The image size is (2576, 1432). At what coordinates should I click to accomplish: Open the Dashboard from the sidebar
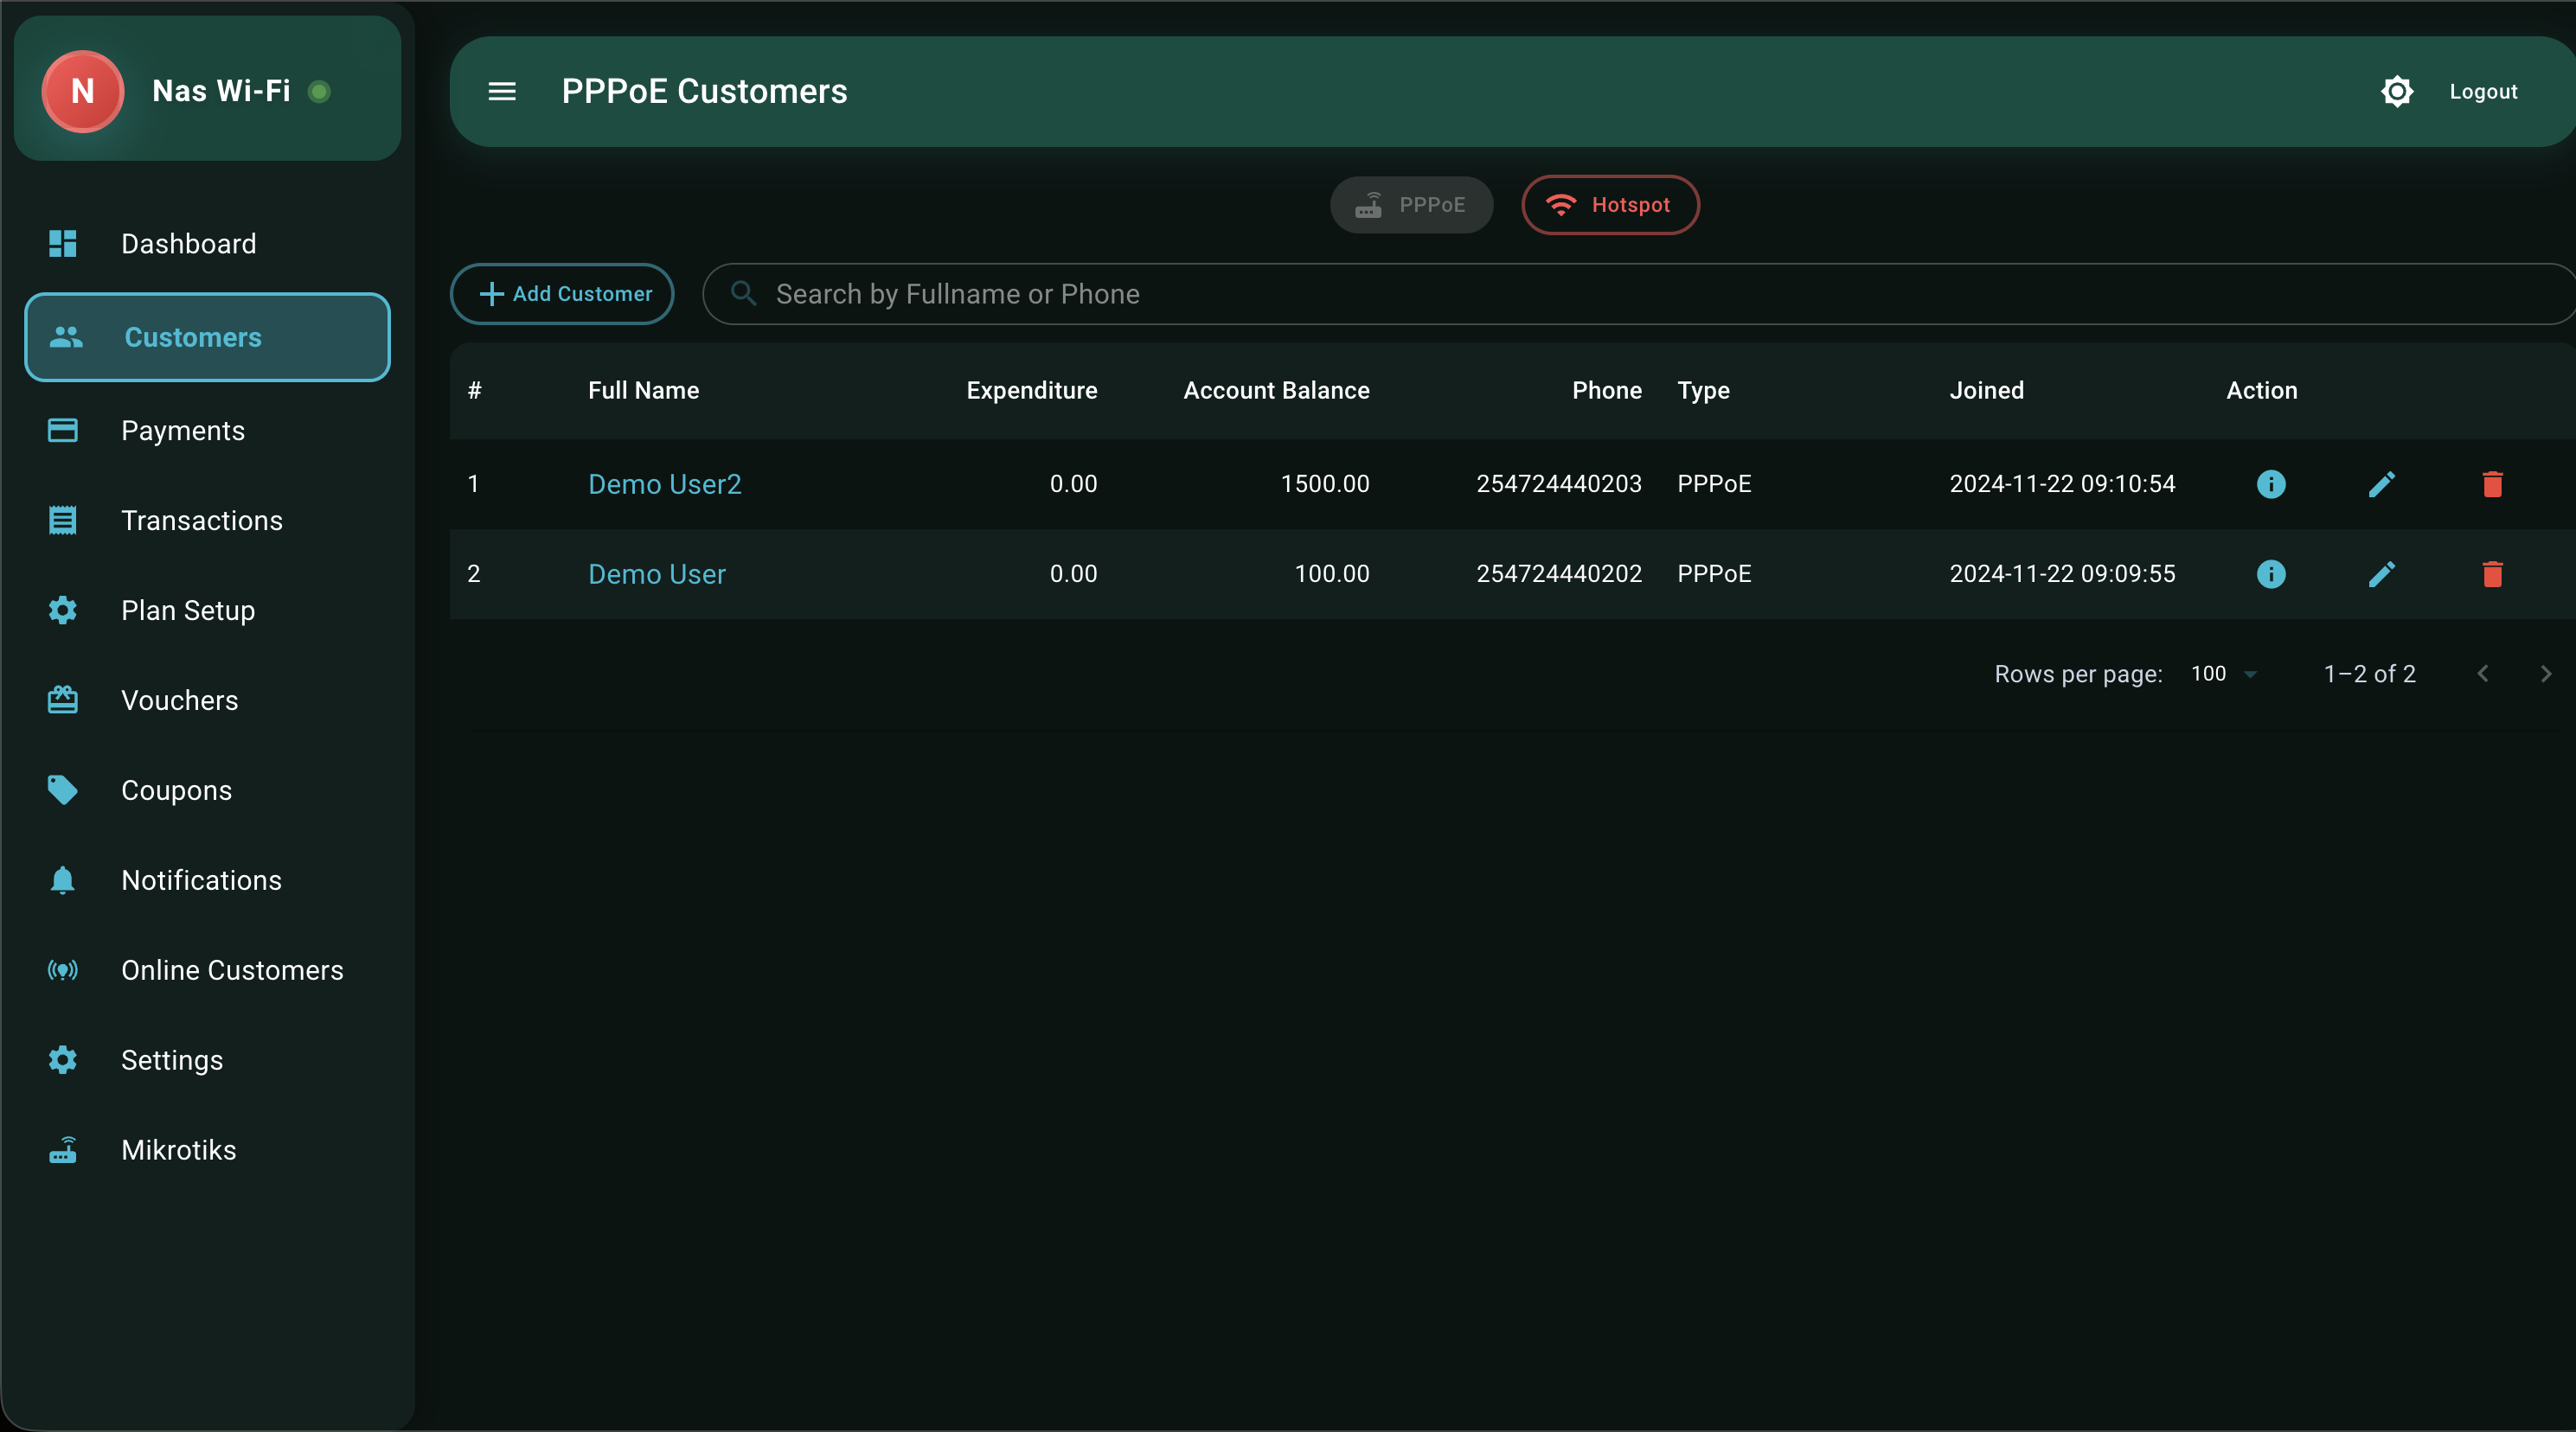click(x=188, y=243)
